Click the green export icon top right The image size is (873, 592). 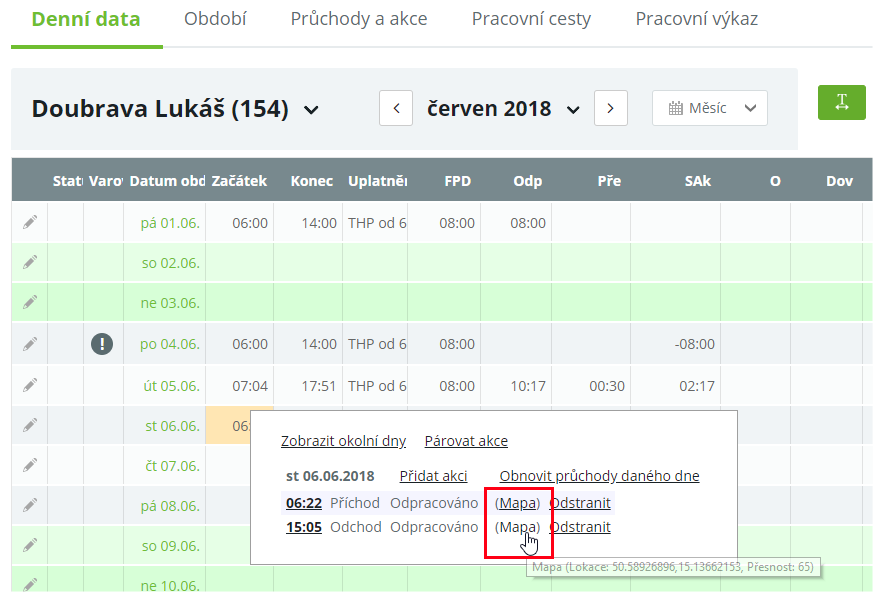pos(841,103)
